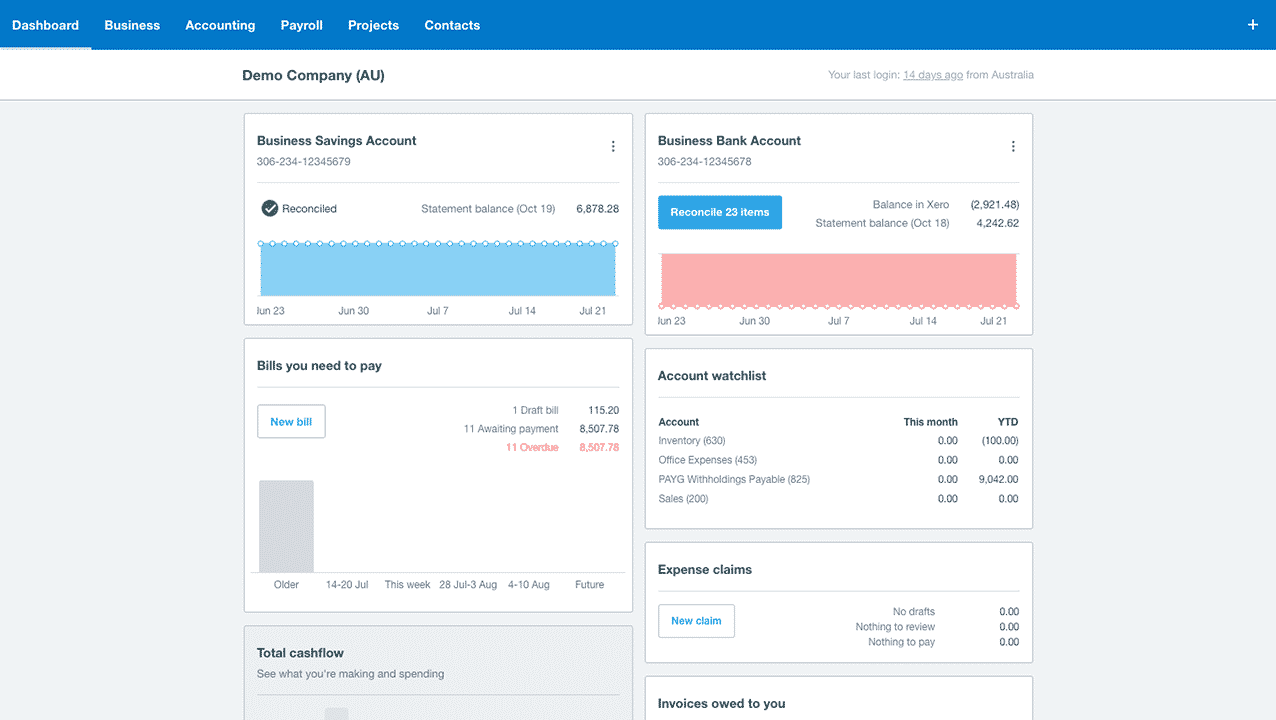
Task: Click savings statement balance 6,878.28
Action: tap(597, 209)
